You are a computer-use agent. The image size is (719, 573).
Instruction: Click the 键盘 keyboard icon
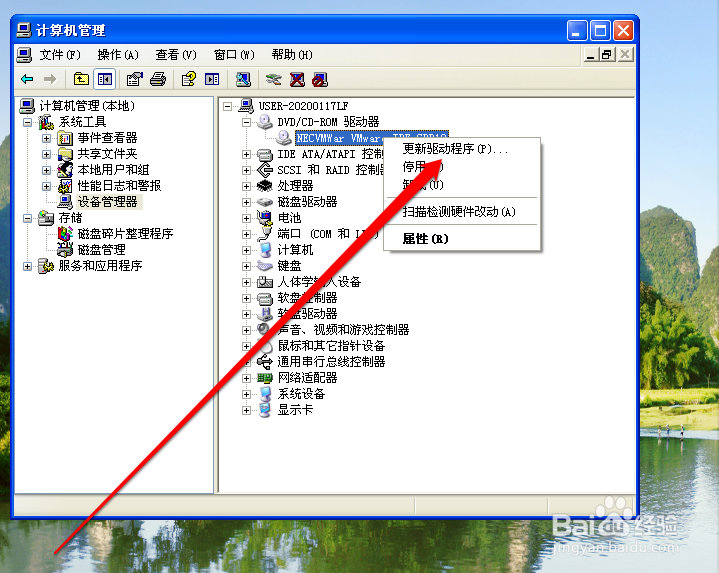[x=265, y=266]
